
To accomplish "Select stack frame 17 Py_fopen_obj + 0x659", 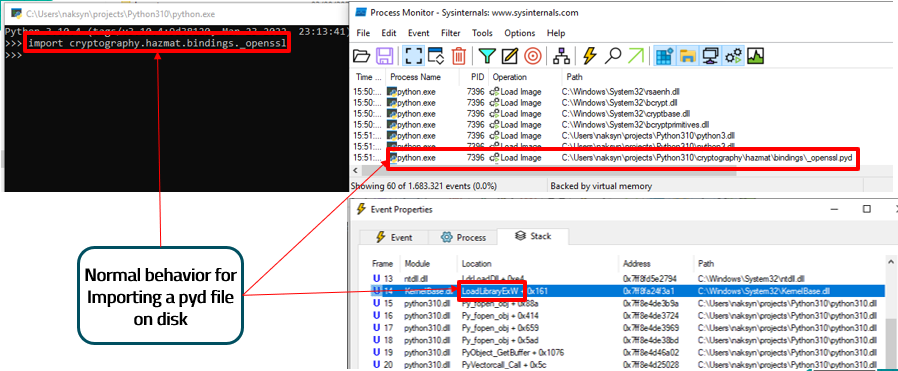I will click(627, 327).
